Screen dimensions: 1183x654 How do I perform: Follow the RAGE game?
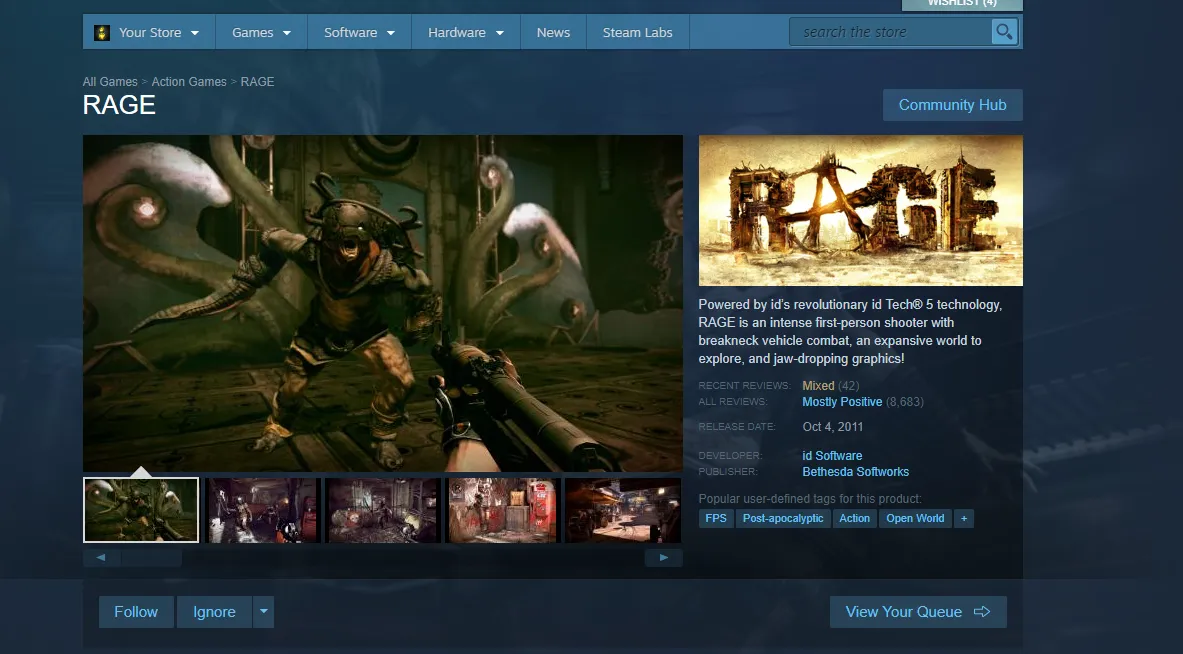(x=136, y=612)
